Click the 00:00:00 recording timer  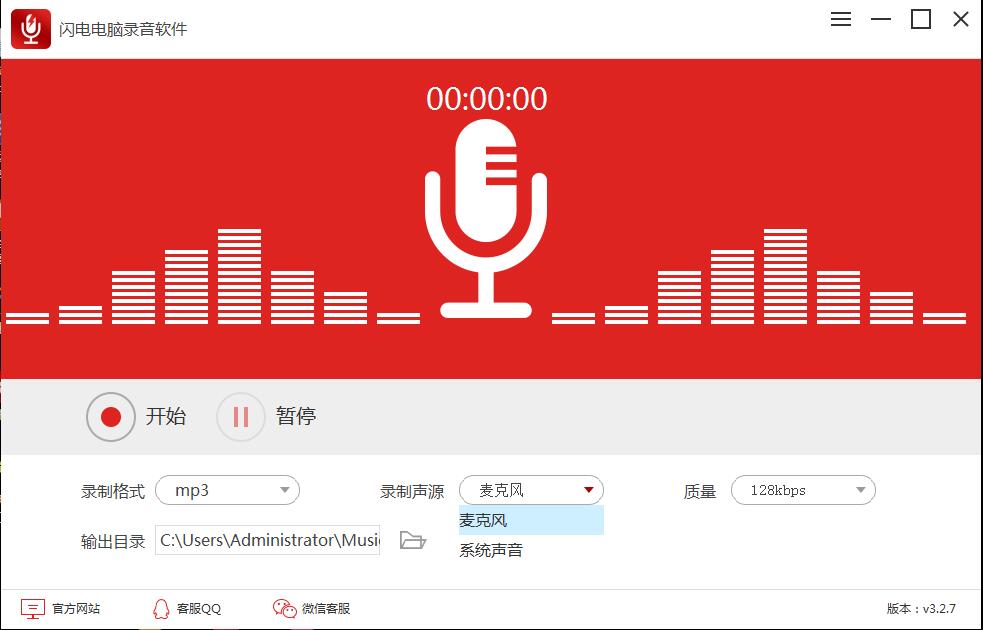tap(486, 99)
